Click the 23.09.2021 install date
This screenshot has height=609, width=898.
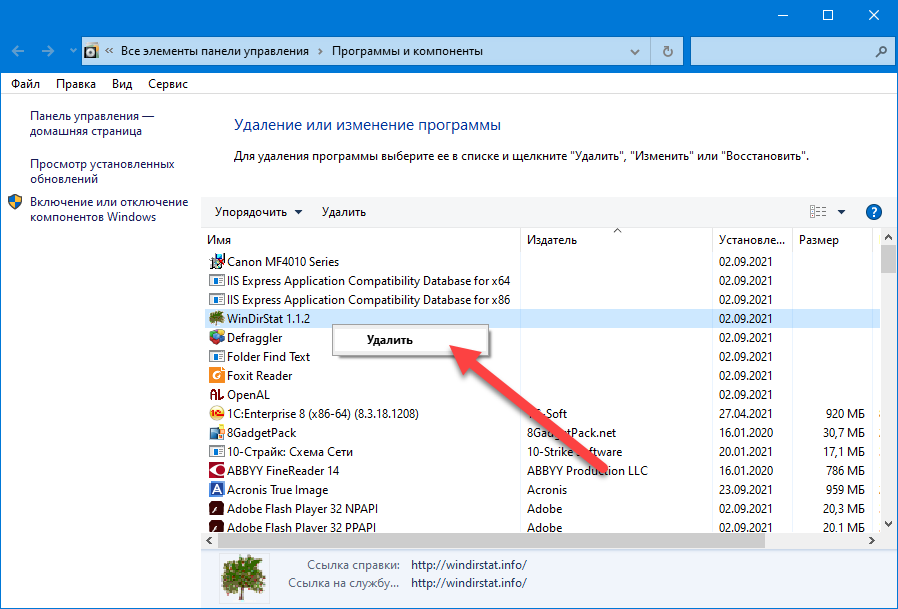tap(746, 490)
